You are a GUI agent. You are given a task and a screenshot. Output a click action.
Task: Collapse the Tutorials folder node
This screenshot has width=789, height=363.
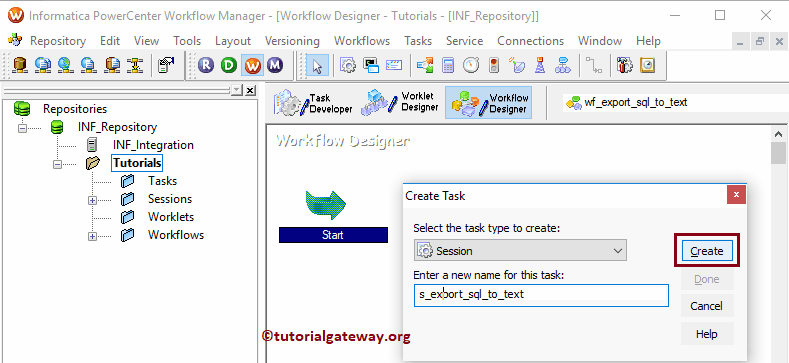(x=57, y=164)
